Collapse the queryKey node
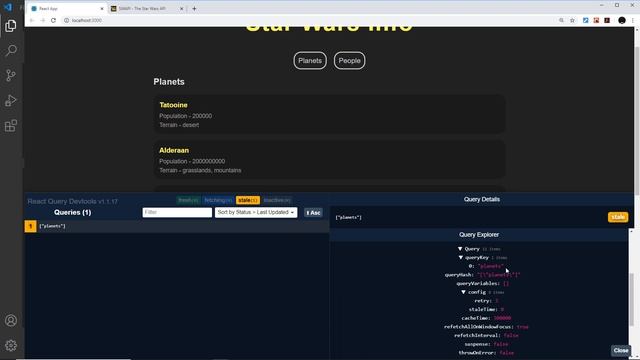Viewport: 640px width, 360px height. pos(461,258)
